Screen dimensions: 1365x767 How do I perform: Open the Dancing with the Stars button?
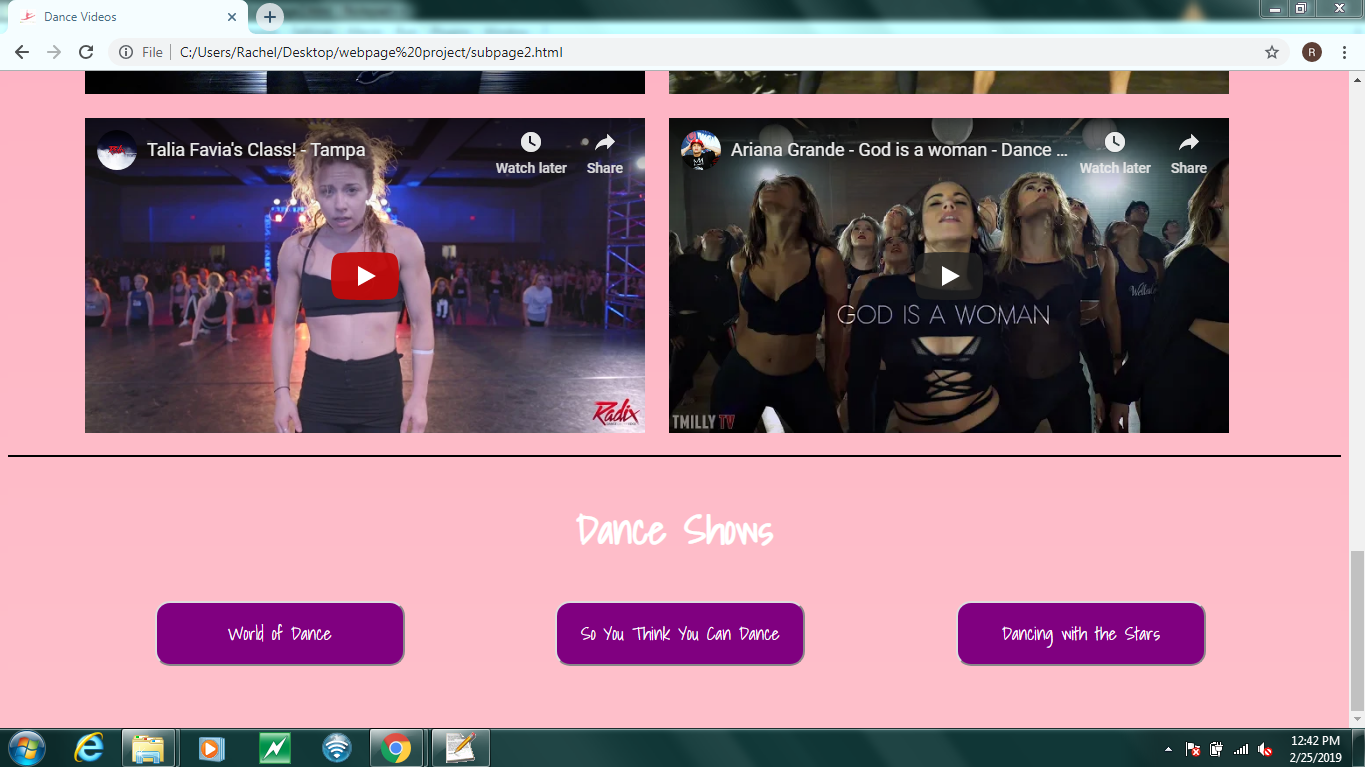(x=1081, y=633)
